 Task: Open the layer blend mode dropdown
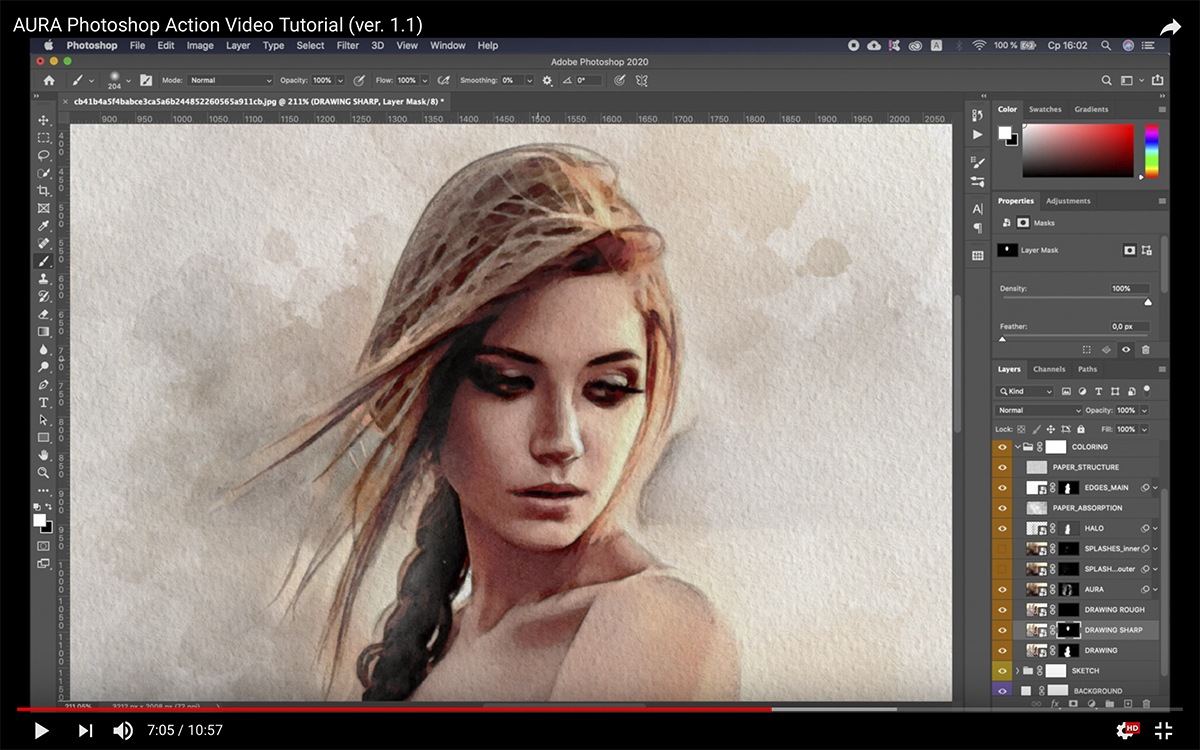pos(1038,410)
